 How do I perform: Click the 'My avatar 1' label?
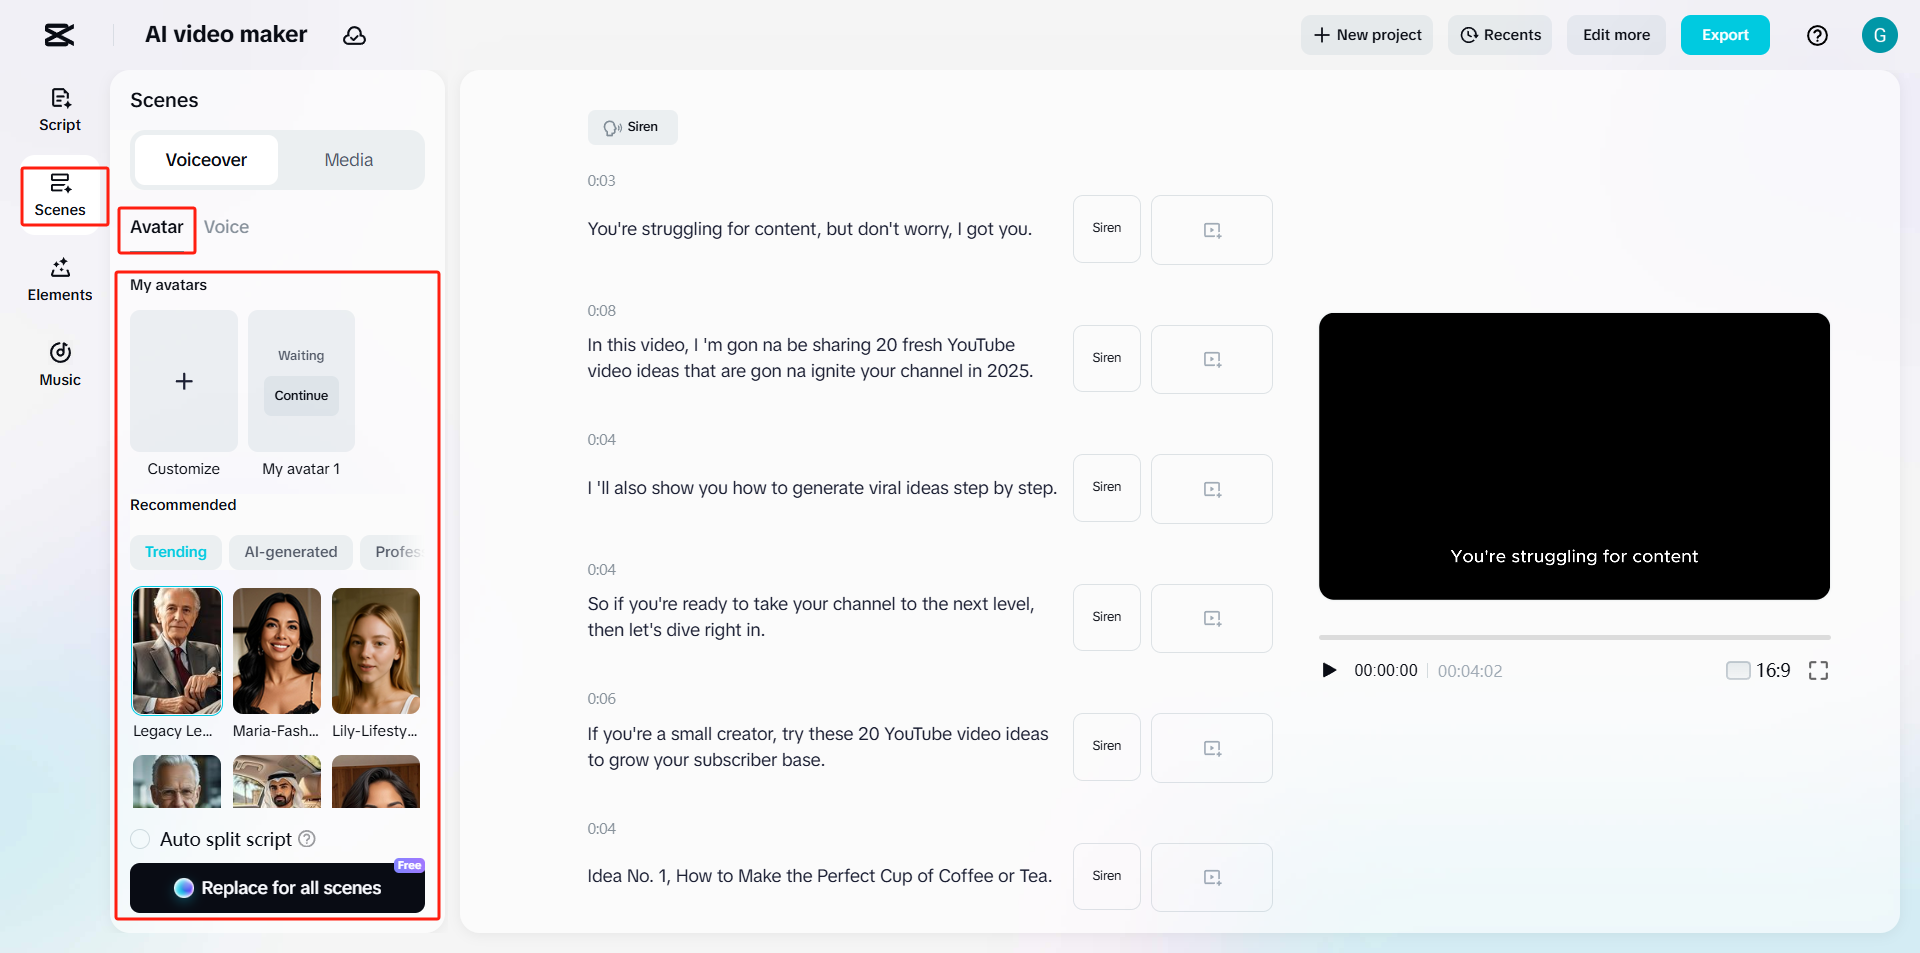coord(301,469)
